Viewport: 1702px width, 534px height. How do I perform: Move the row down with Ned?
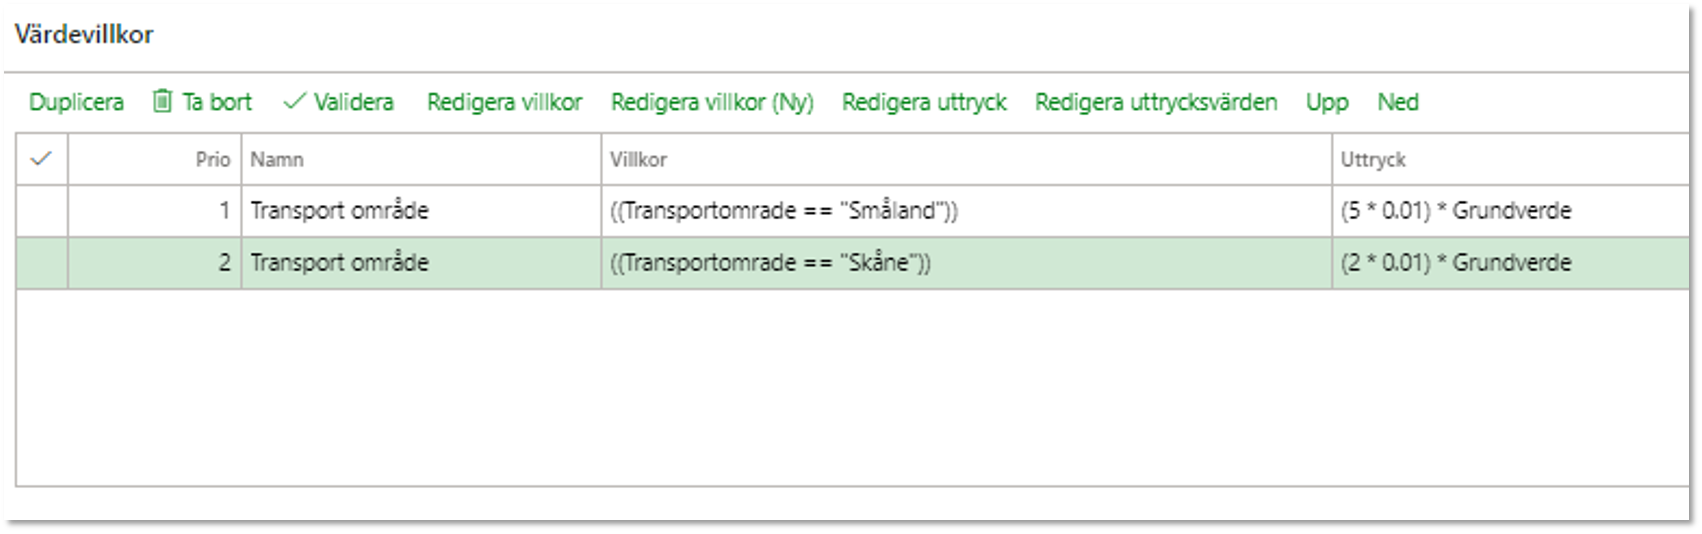click(1398, 102)
